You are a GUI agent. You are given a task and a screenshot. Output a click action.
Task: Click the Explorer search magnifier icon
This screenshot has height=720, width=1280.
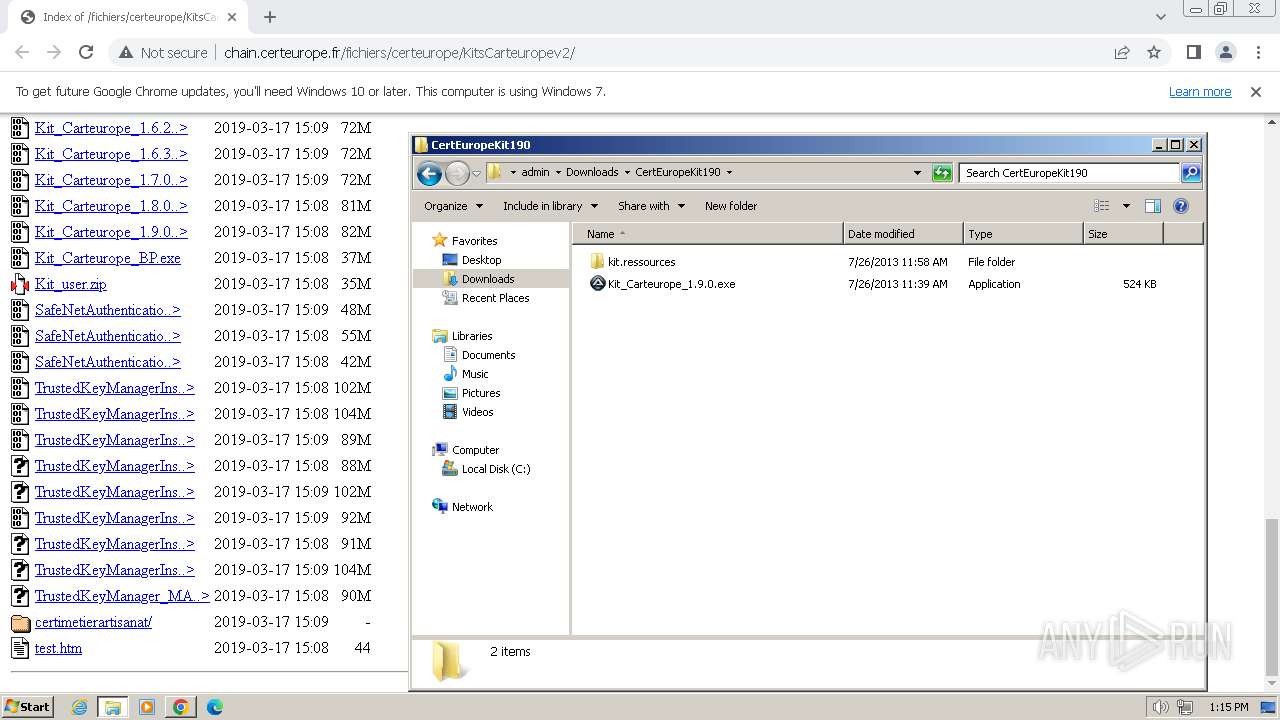tap(1190, 173)
